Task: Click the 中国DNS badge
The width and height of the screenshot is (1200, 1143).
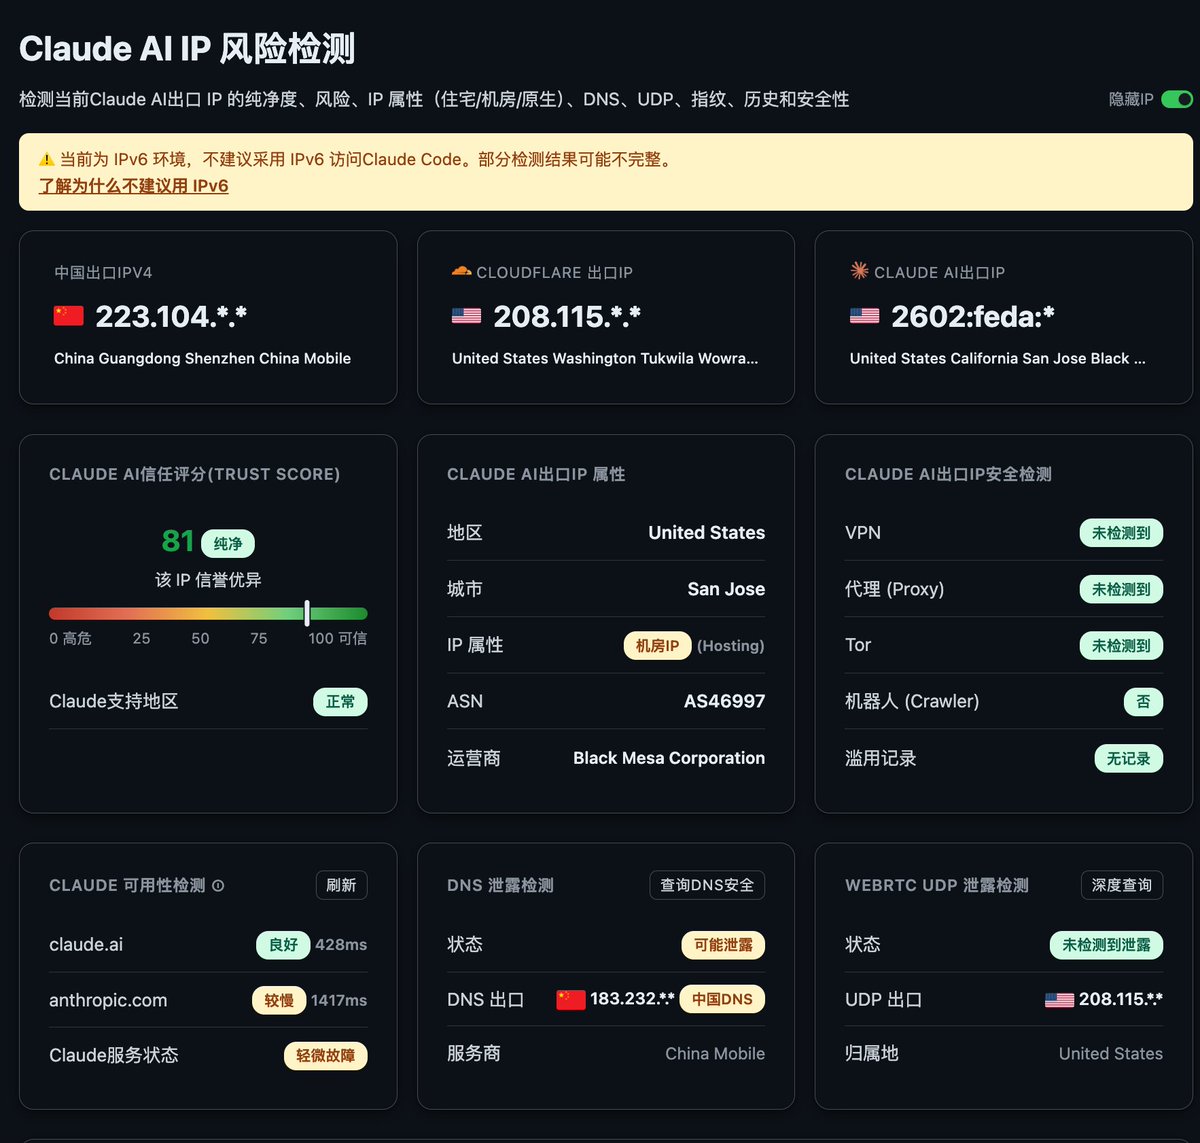Action: point(722,999)
